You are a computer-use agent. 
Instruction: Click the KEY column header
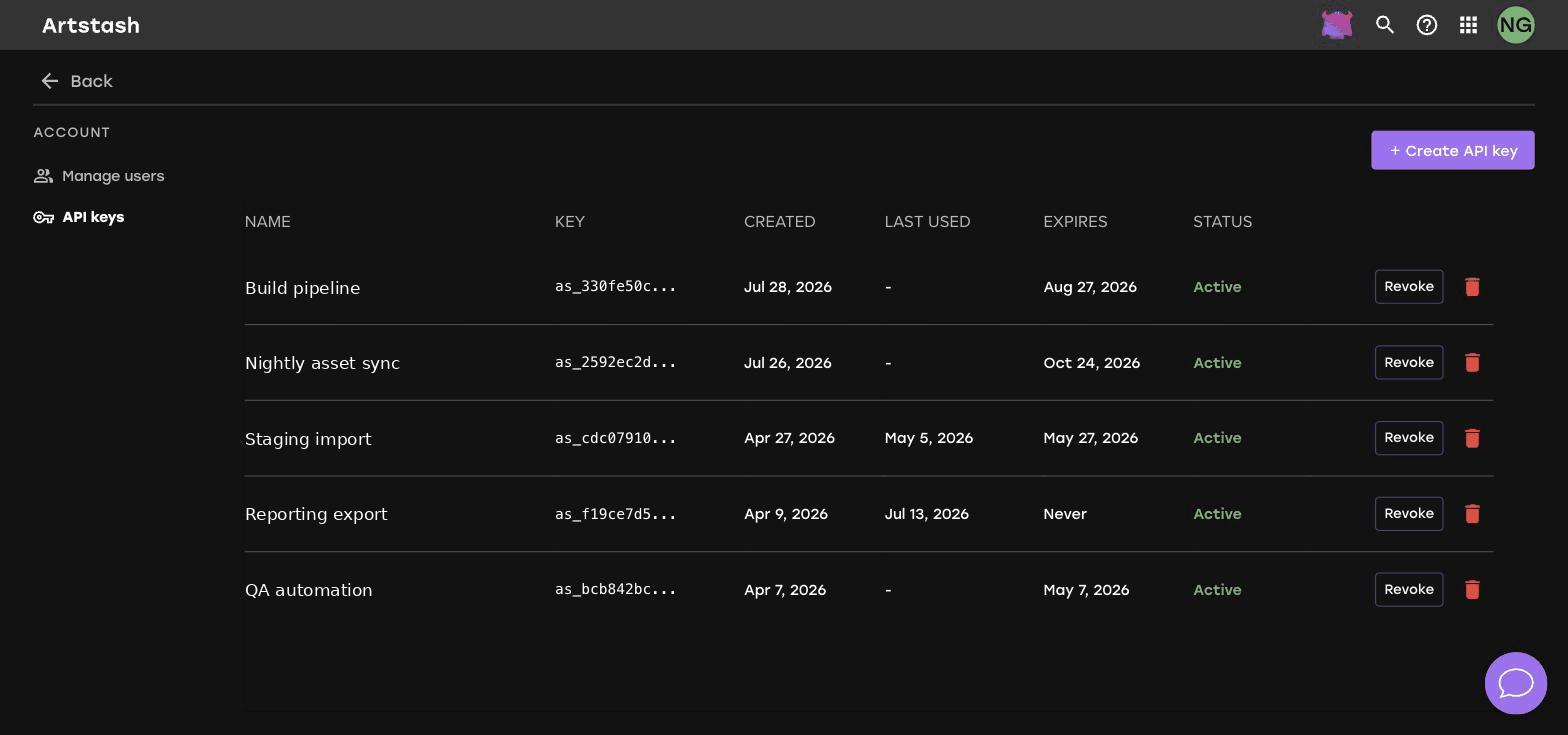tap(570, 222)
